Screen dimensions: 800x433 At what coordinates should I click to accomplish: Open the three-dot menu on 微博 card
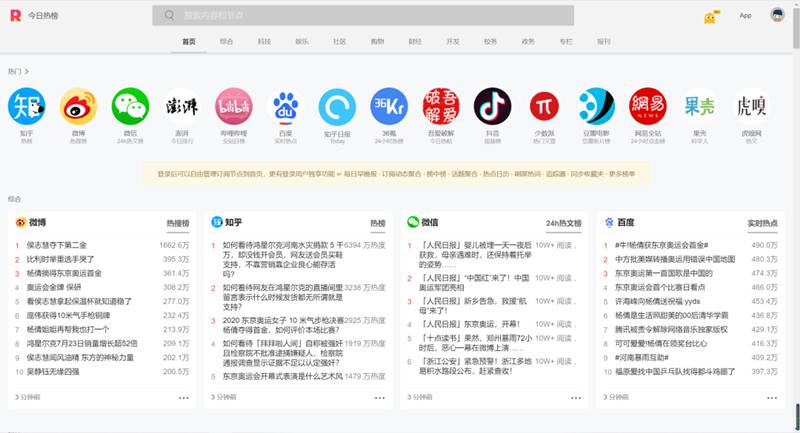coord(183,397)
